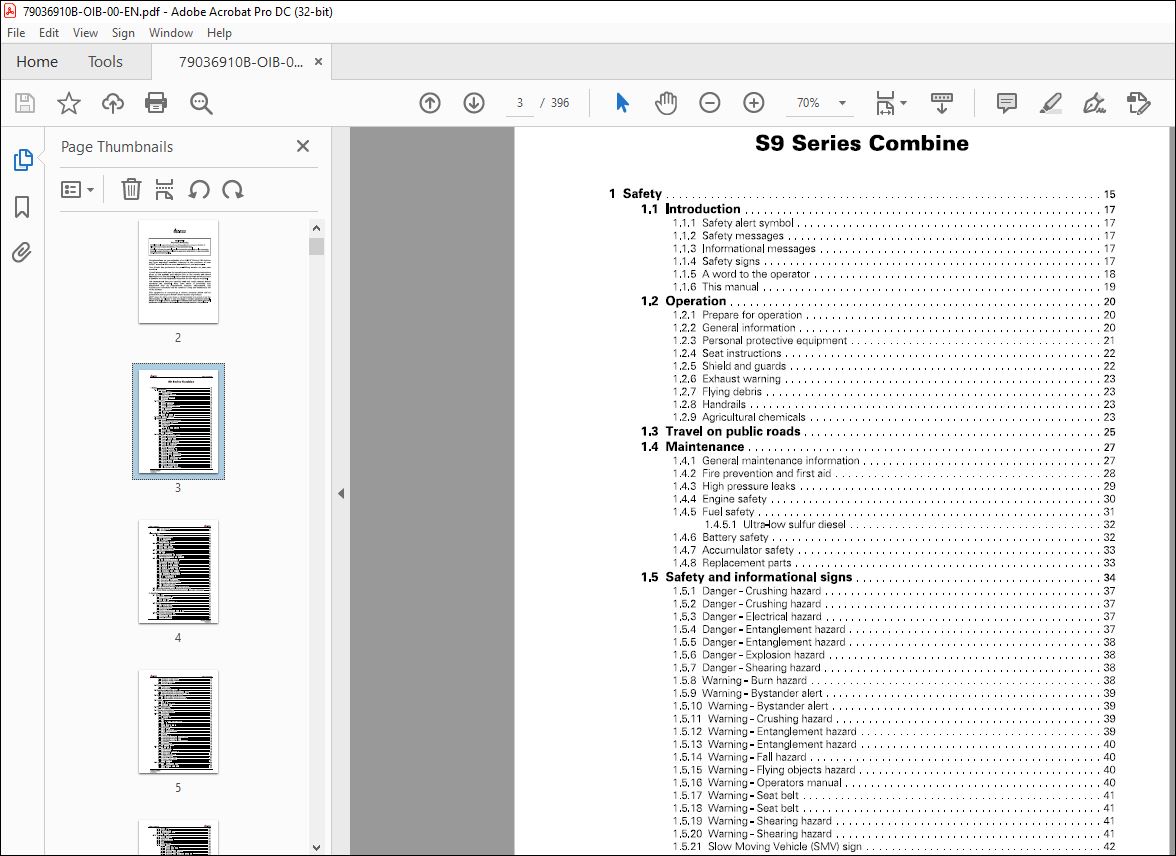Screen dimensions: 1176x856
Task: Open Page Thumbnails sidebar icon
Action: pyautogui.click(x=22, y=159)
